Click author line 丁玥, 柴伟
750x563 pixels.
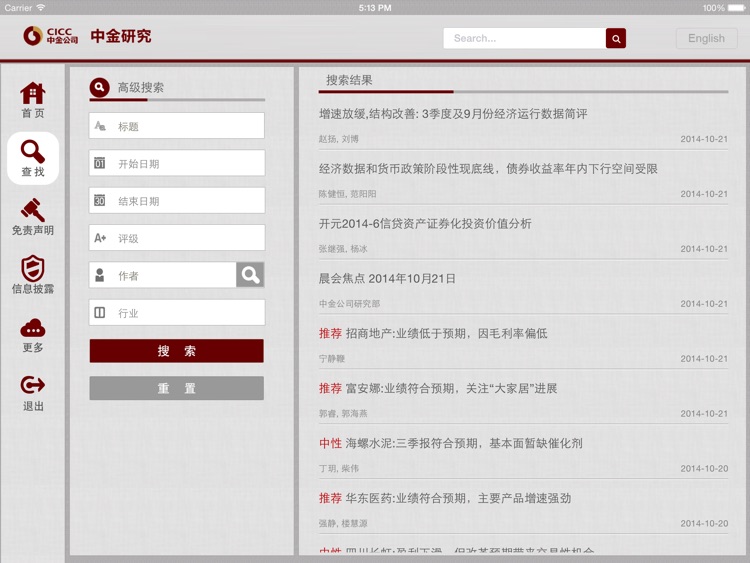[x=339, y=468]
